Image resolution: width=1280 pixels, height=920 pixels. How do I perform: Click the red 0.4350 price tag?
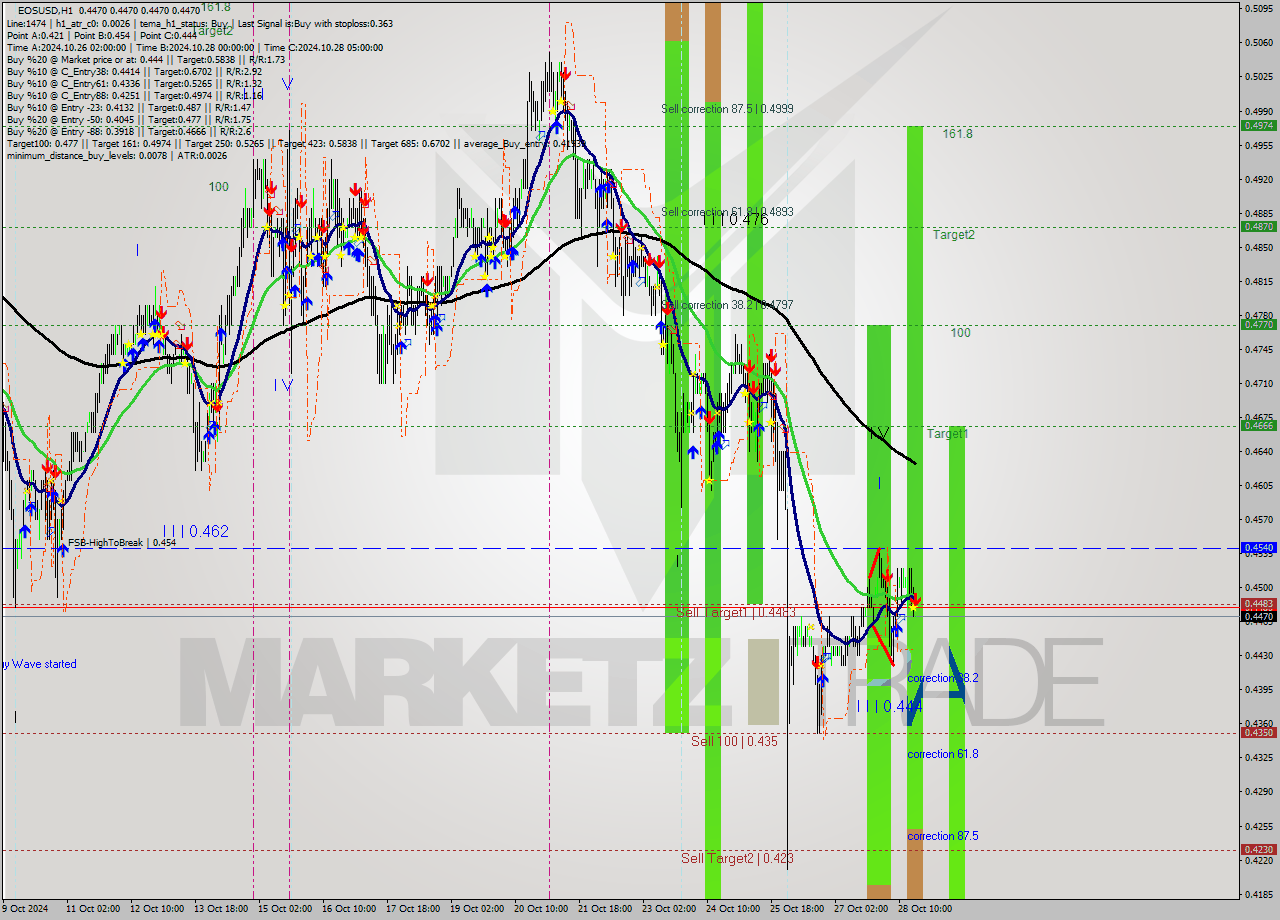point(1257,733)
